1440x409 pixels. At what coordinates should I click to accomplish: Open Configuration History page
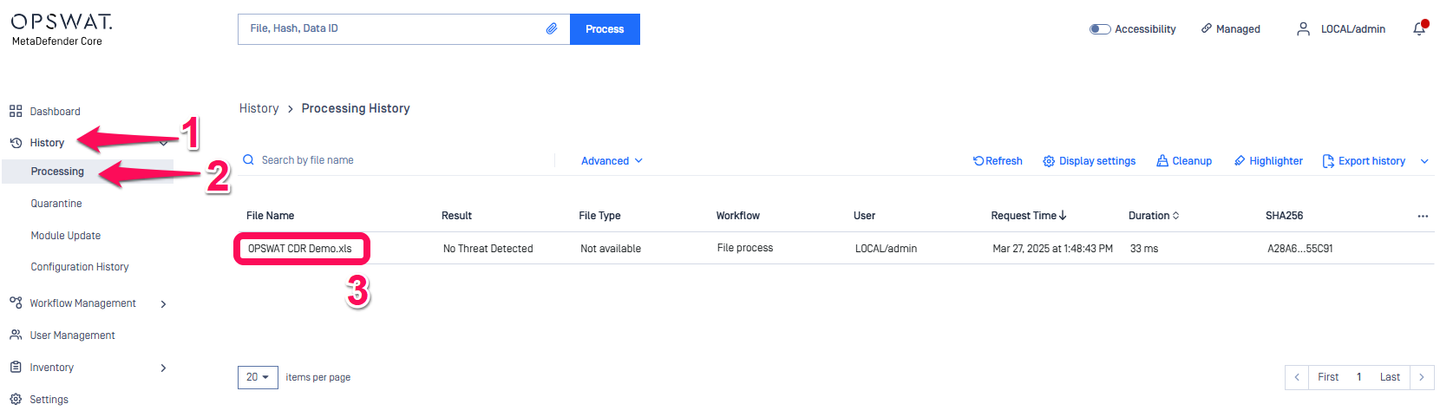click(x=79, y=267)
